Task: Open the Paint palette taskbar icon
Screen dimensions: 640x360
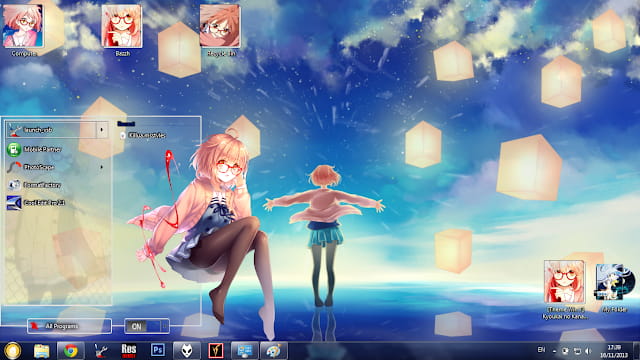Action: [273, 351]
